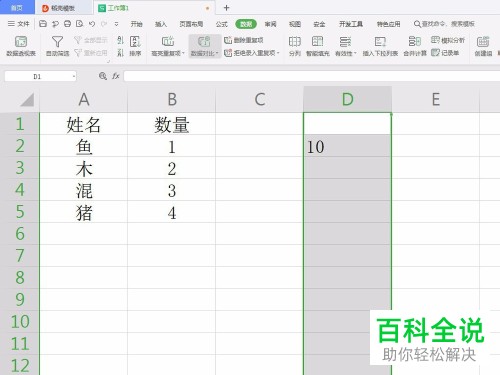Image resolution: width=500 pixels, height=375 pixels.
Task: Click 重新应用 reapply filter option
Action: tap(91, 53)
